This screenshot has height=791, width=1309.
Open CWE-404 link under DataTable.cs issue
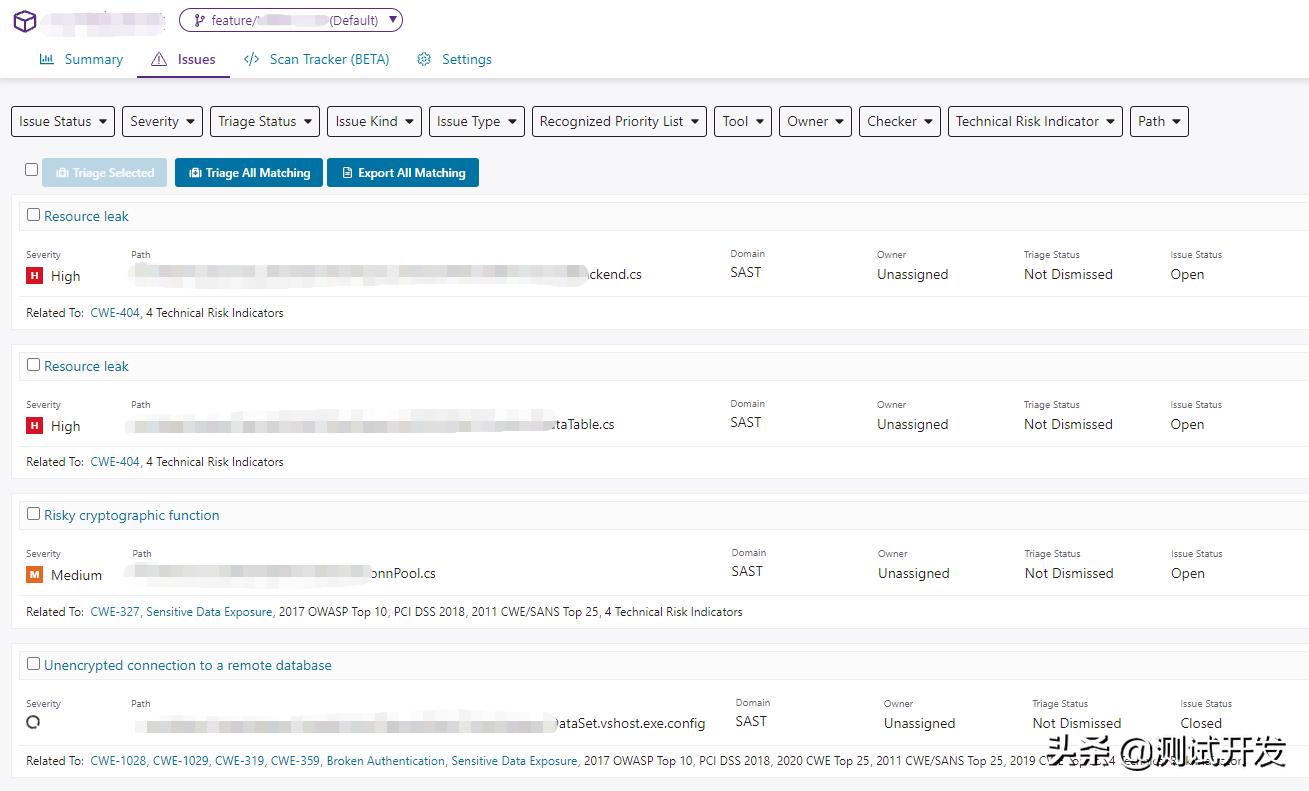point(115,462)
